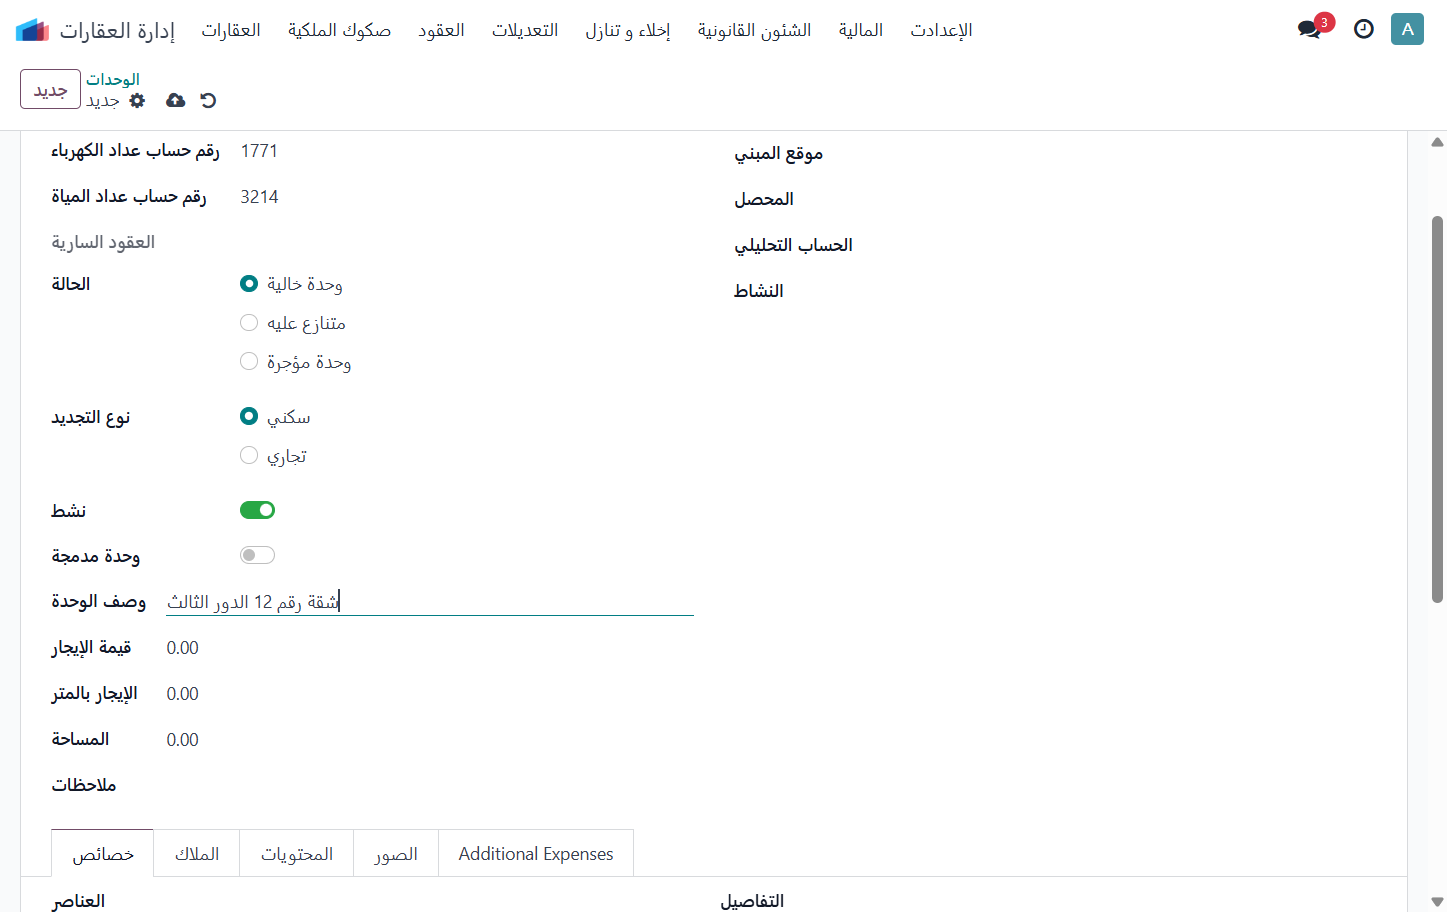Open the صكوك الملكية menu
Screen dimensions: 1447x912
pyautogui.click(x=339, y=30)
